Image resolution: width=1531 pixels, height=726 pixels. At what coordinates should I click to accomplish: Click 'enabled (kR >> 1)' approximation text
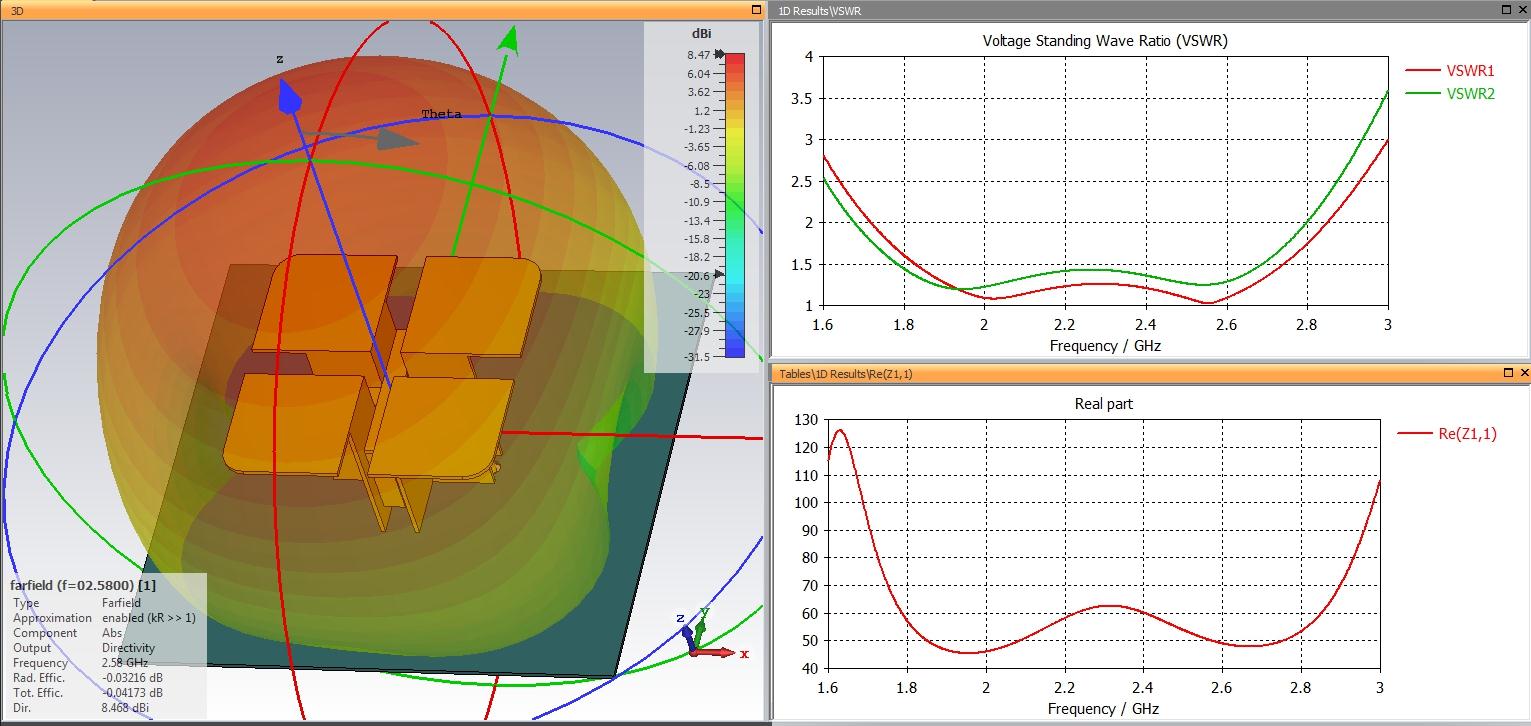click(149, 618)
